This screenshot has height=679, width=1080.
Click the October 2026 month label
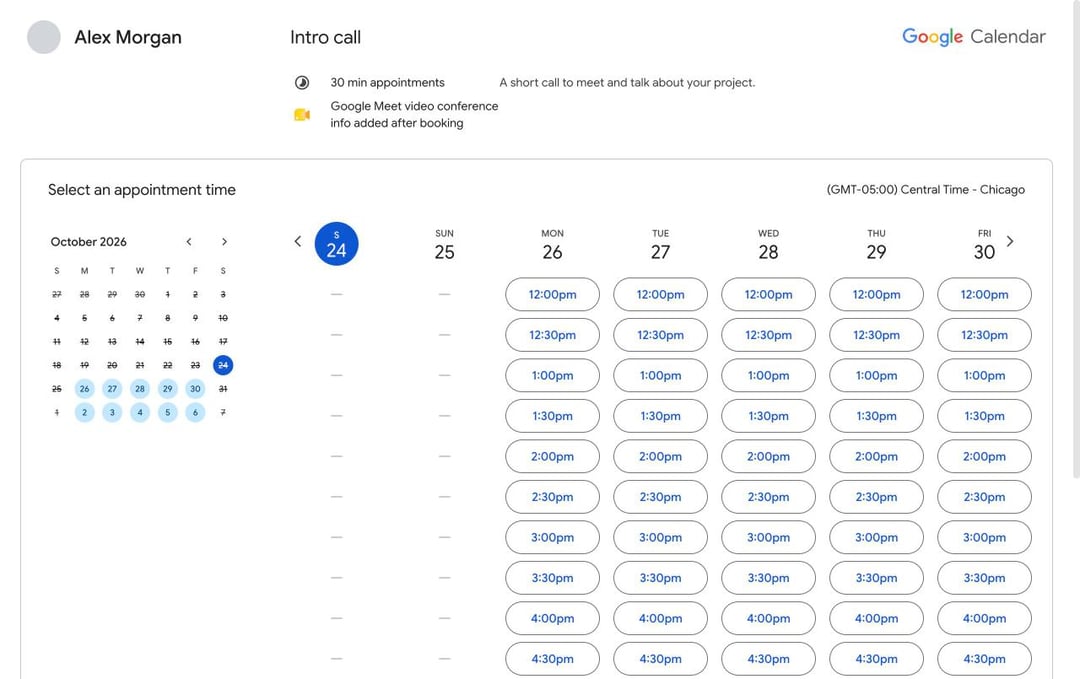[88, 242]
